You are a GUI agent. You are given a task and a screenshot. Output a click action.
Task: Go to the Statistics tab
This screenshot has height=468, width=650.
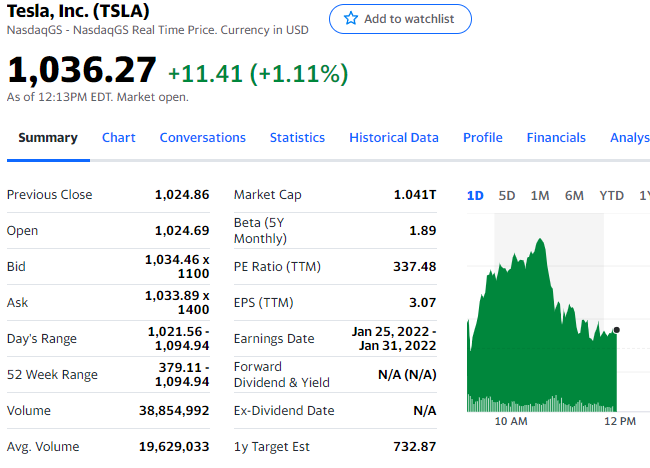coord(297,138)
